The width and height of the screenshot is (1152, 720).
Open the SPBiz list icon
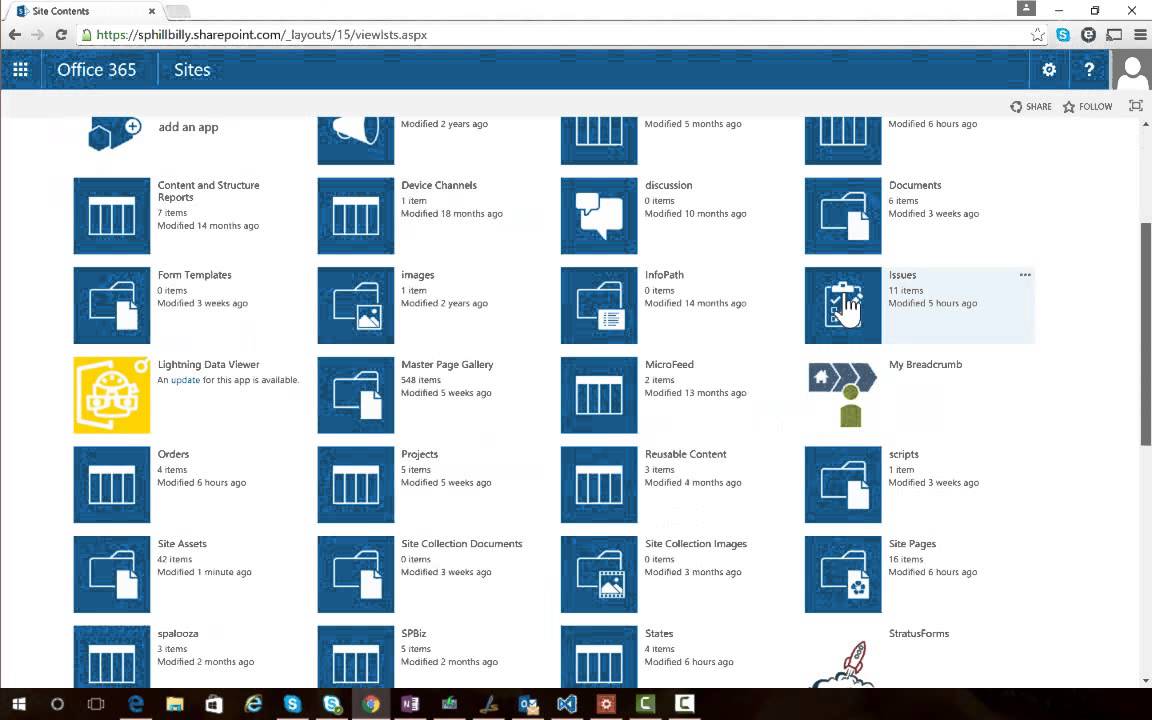tap(356, 657)
